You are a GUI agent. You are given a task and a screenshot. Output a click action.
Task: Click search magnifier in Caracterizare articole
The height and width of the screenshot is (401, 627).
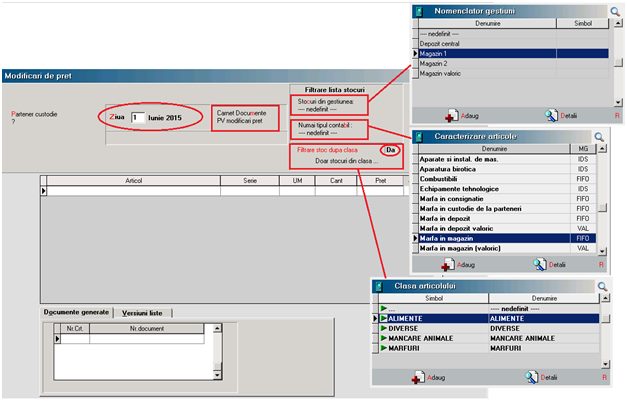(x=599, y=137)
